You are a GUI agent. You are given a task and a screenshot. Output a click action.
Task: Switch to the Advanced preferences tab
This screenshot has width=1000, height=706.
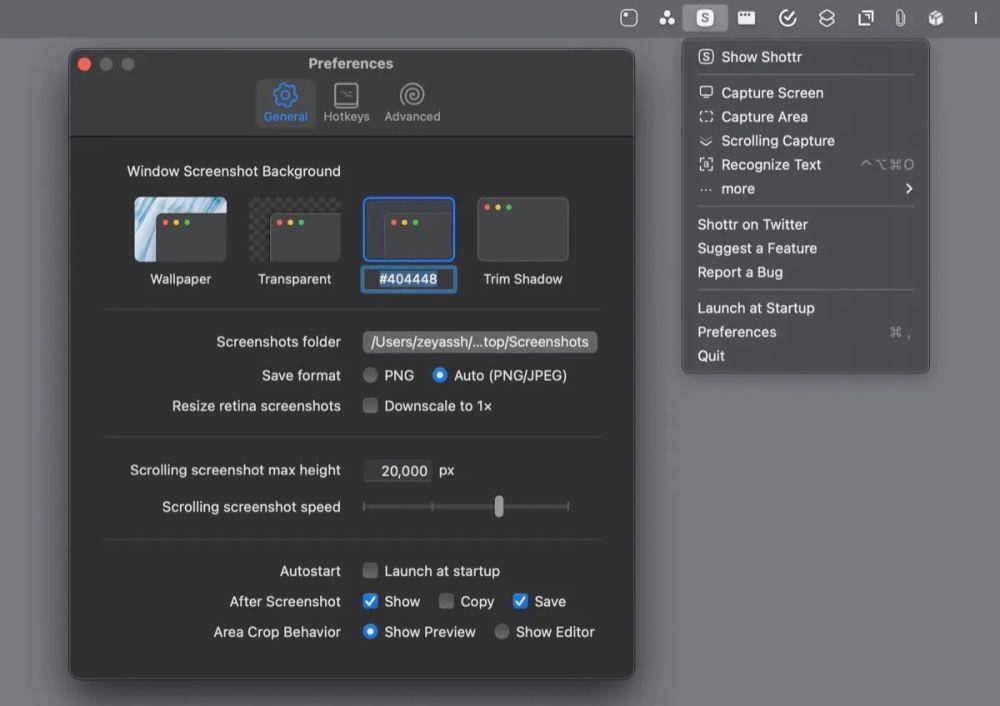[412, 103]
